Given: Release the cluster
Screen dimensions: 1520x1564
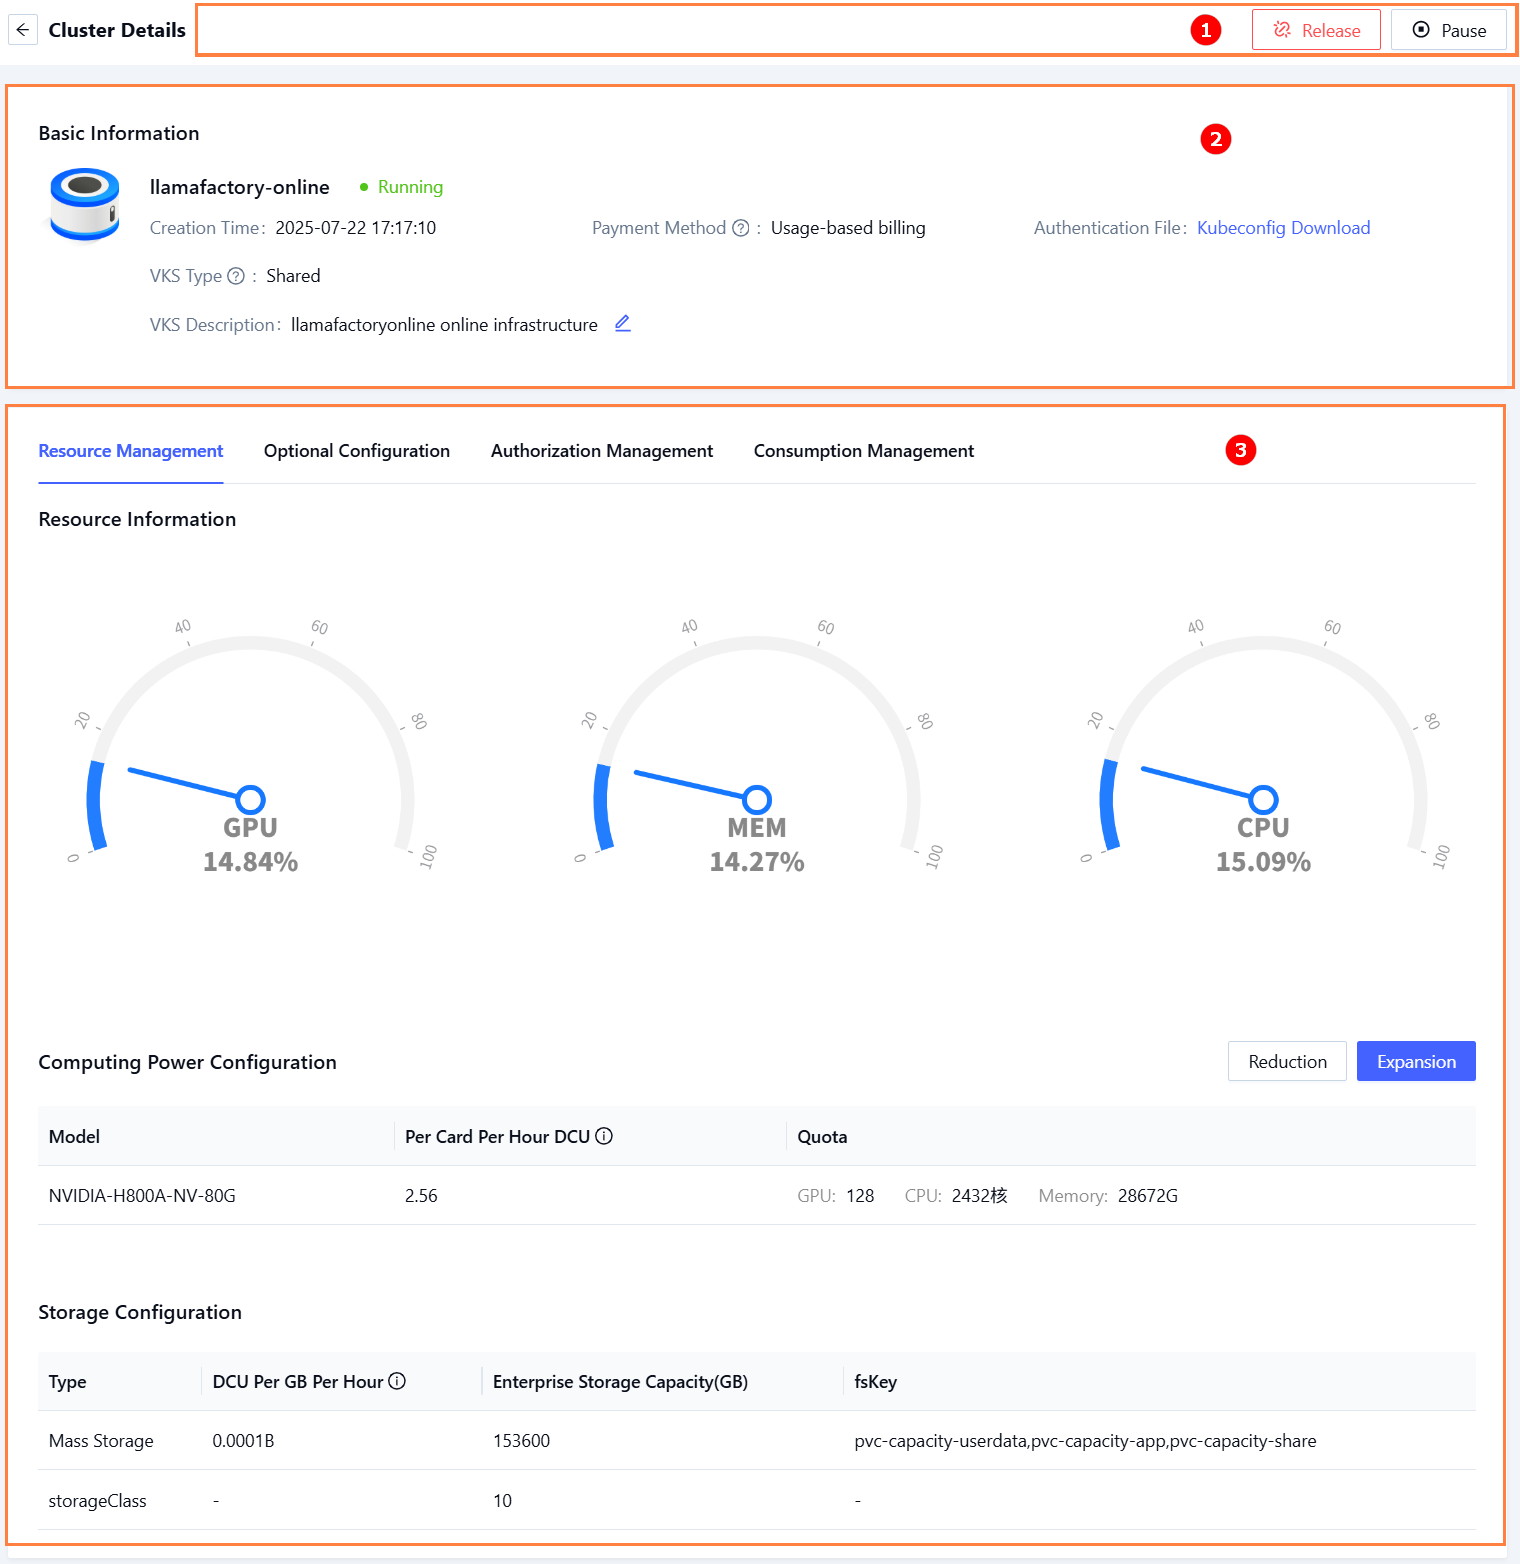Looking at the screenshot, I should pyautogui.click(x=1316, y=30).
